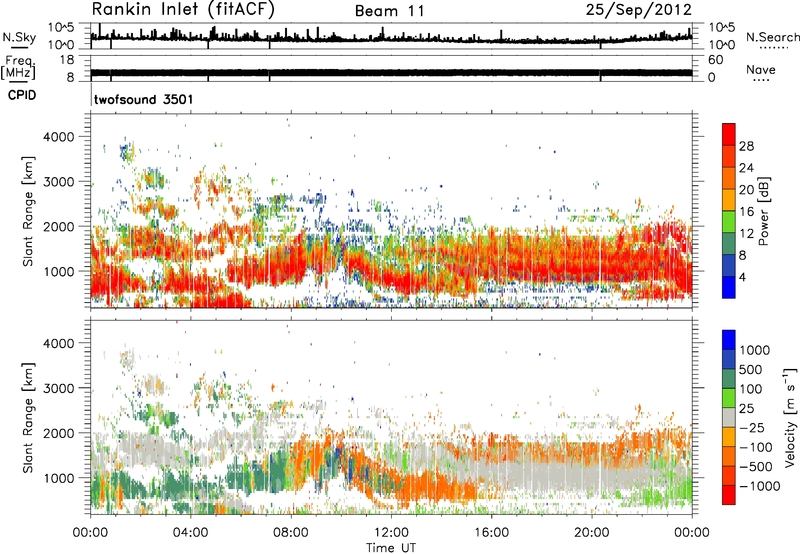Click the '10^0' tick beside N.Search
Image resolution: width=800 pixels, height=554 pixels.
pyautogui.click(x=722, y=45)
